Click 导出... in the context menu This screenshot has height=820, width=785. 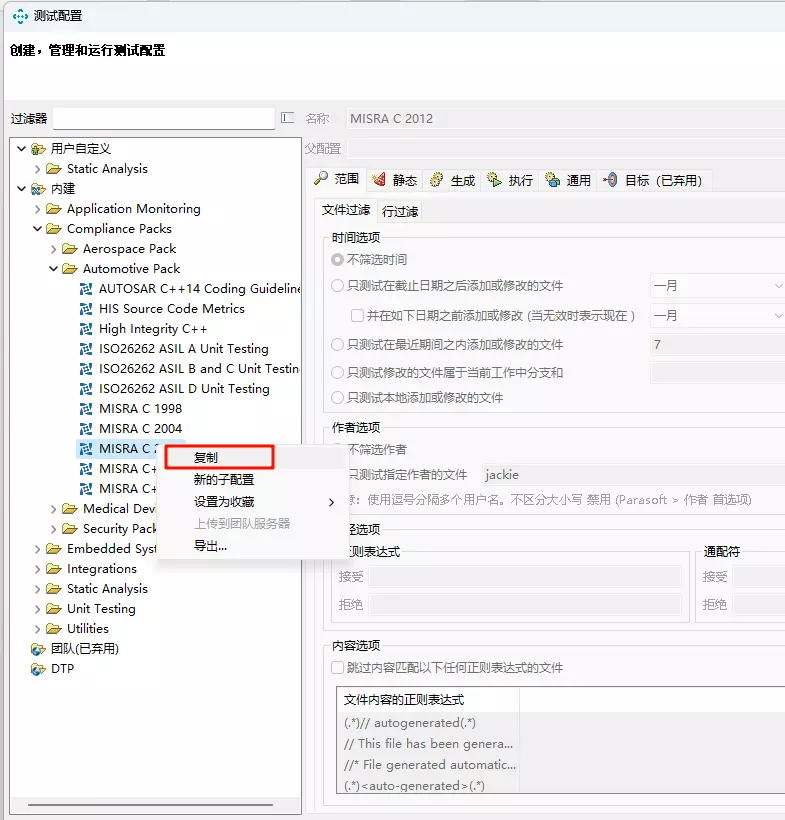(210, 546)
